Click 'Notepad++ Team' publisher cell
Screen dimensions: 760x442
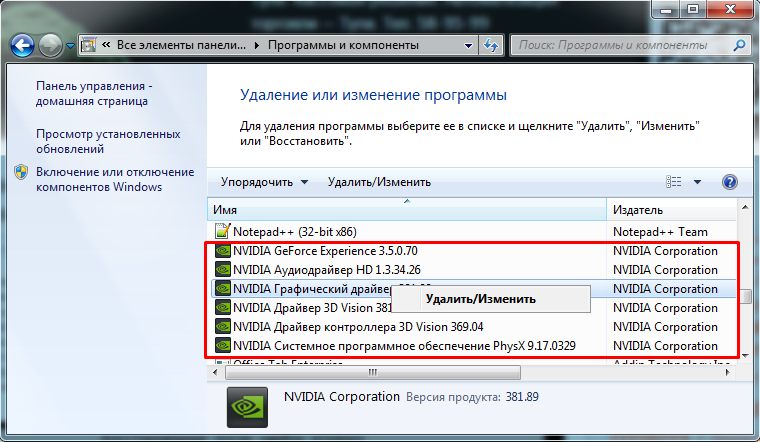(x=660, y=232)
